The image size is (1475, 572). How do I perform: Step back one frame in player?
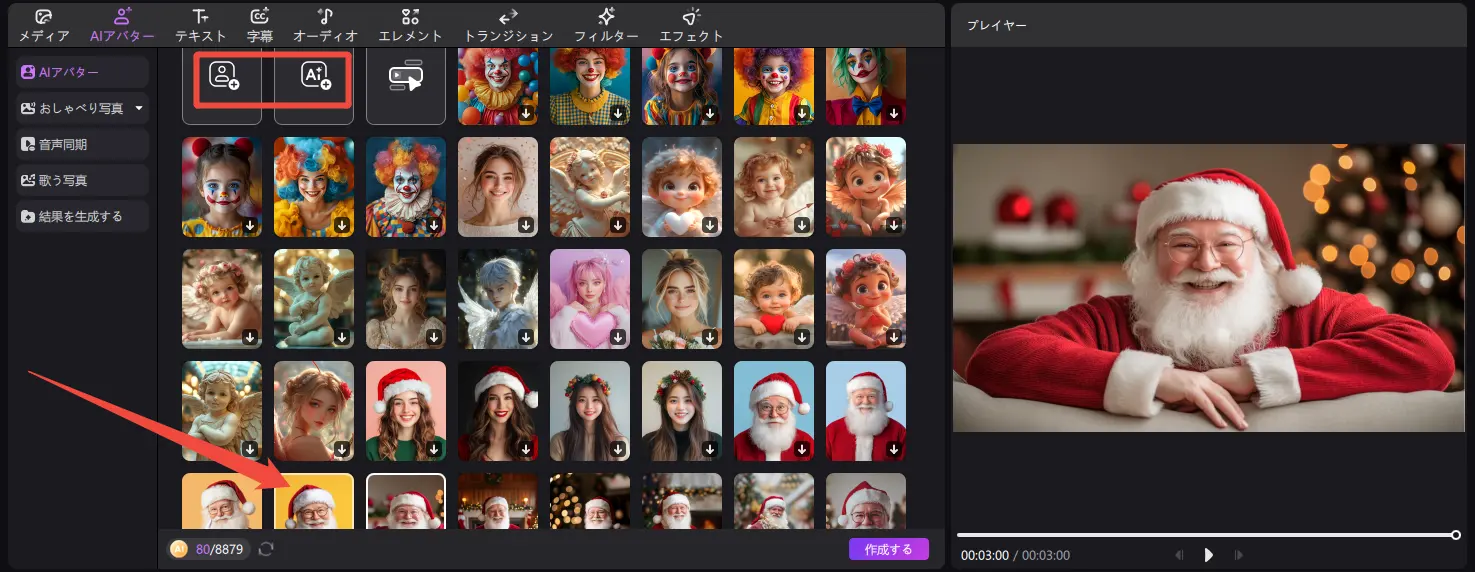point(1179,555)
